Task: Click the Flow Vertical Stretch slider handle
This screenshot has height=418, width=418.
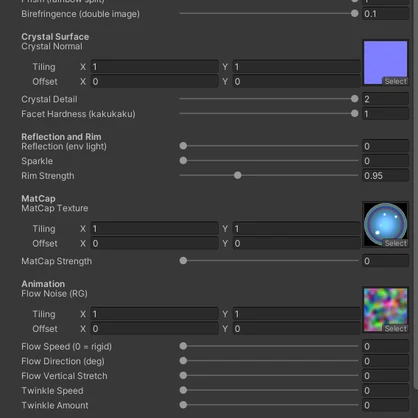Action: coord(183,375)
